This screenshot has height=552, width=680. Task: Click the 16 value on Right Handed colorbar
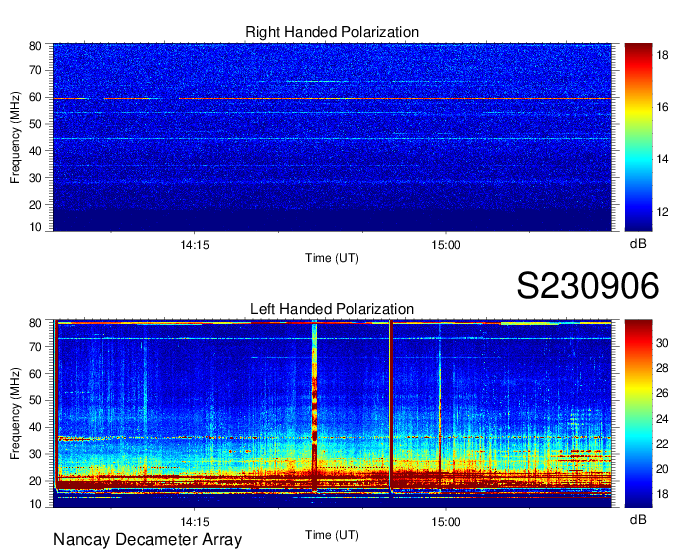click(x=662, y=107)
